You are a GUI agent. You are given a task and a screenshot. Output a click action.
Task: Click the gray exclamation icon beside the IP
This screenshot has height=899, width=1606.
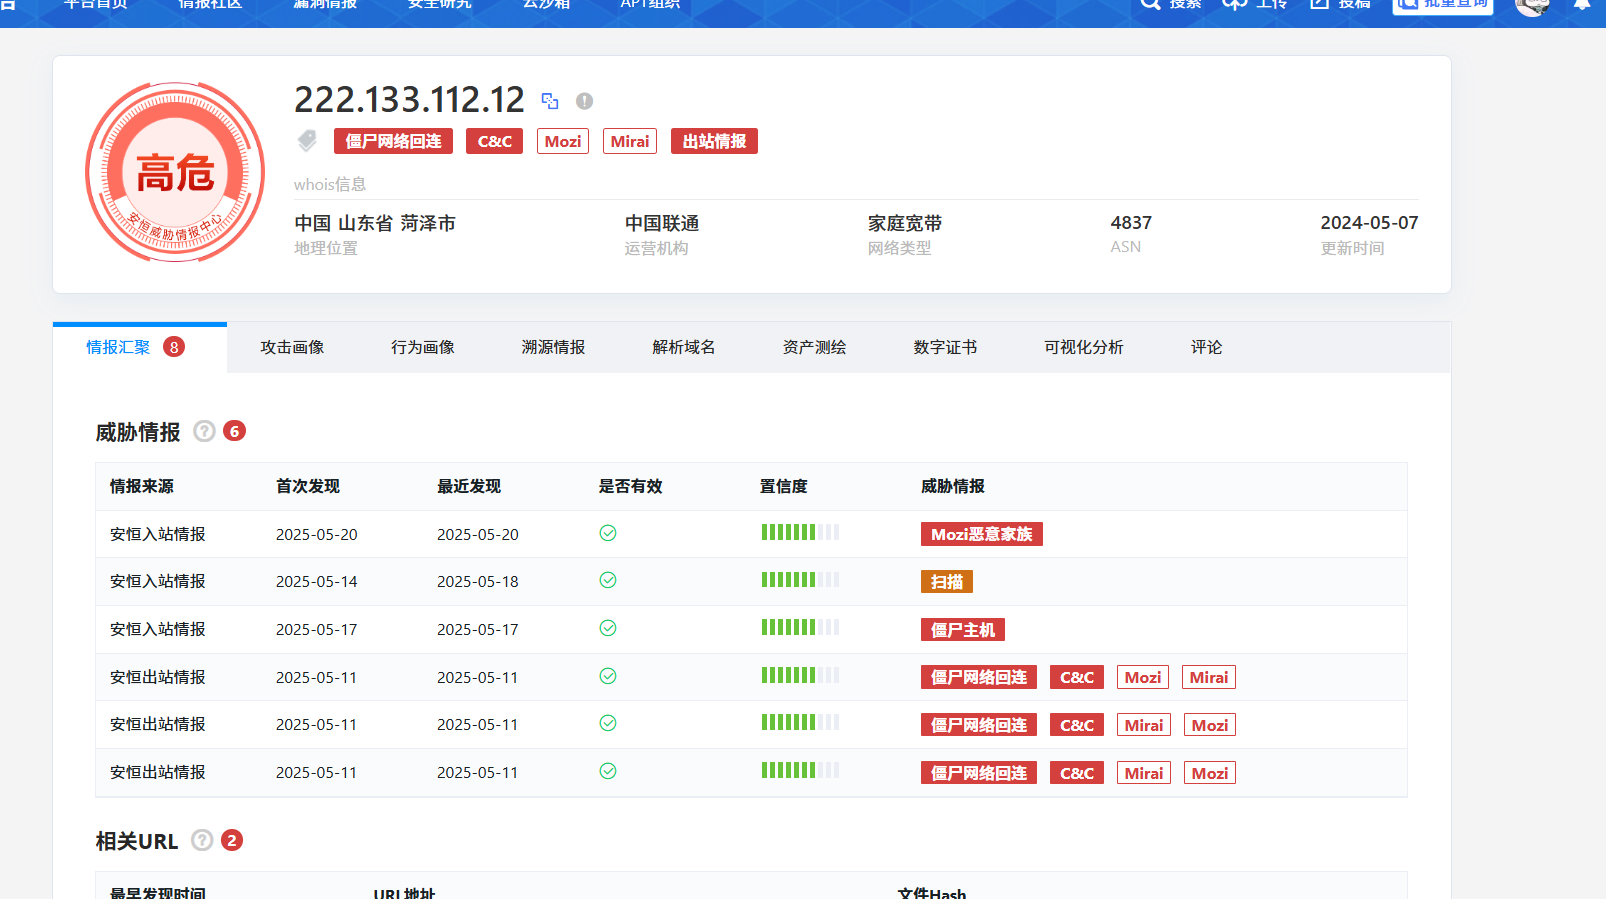585,101
